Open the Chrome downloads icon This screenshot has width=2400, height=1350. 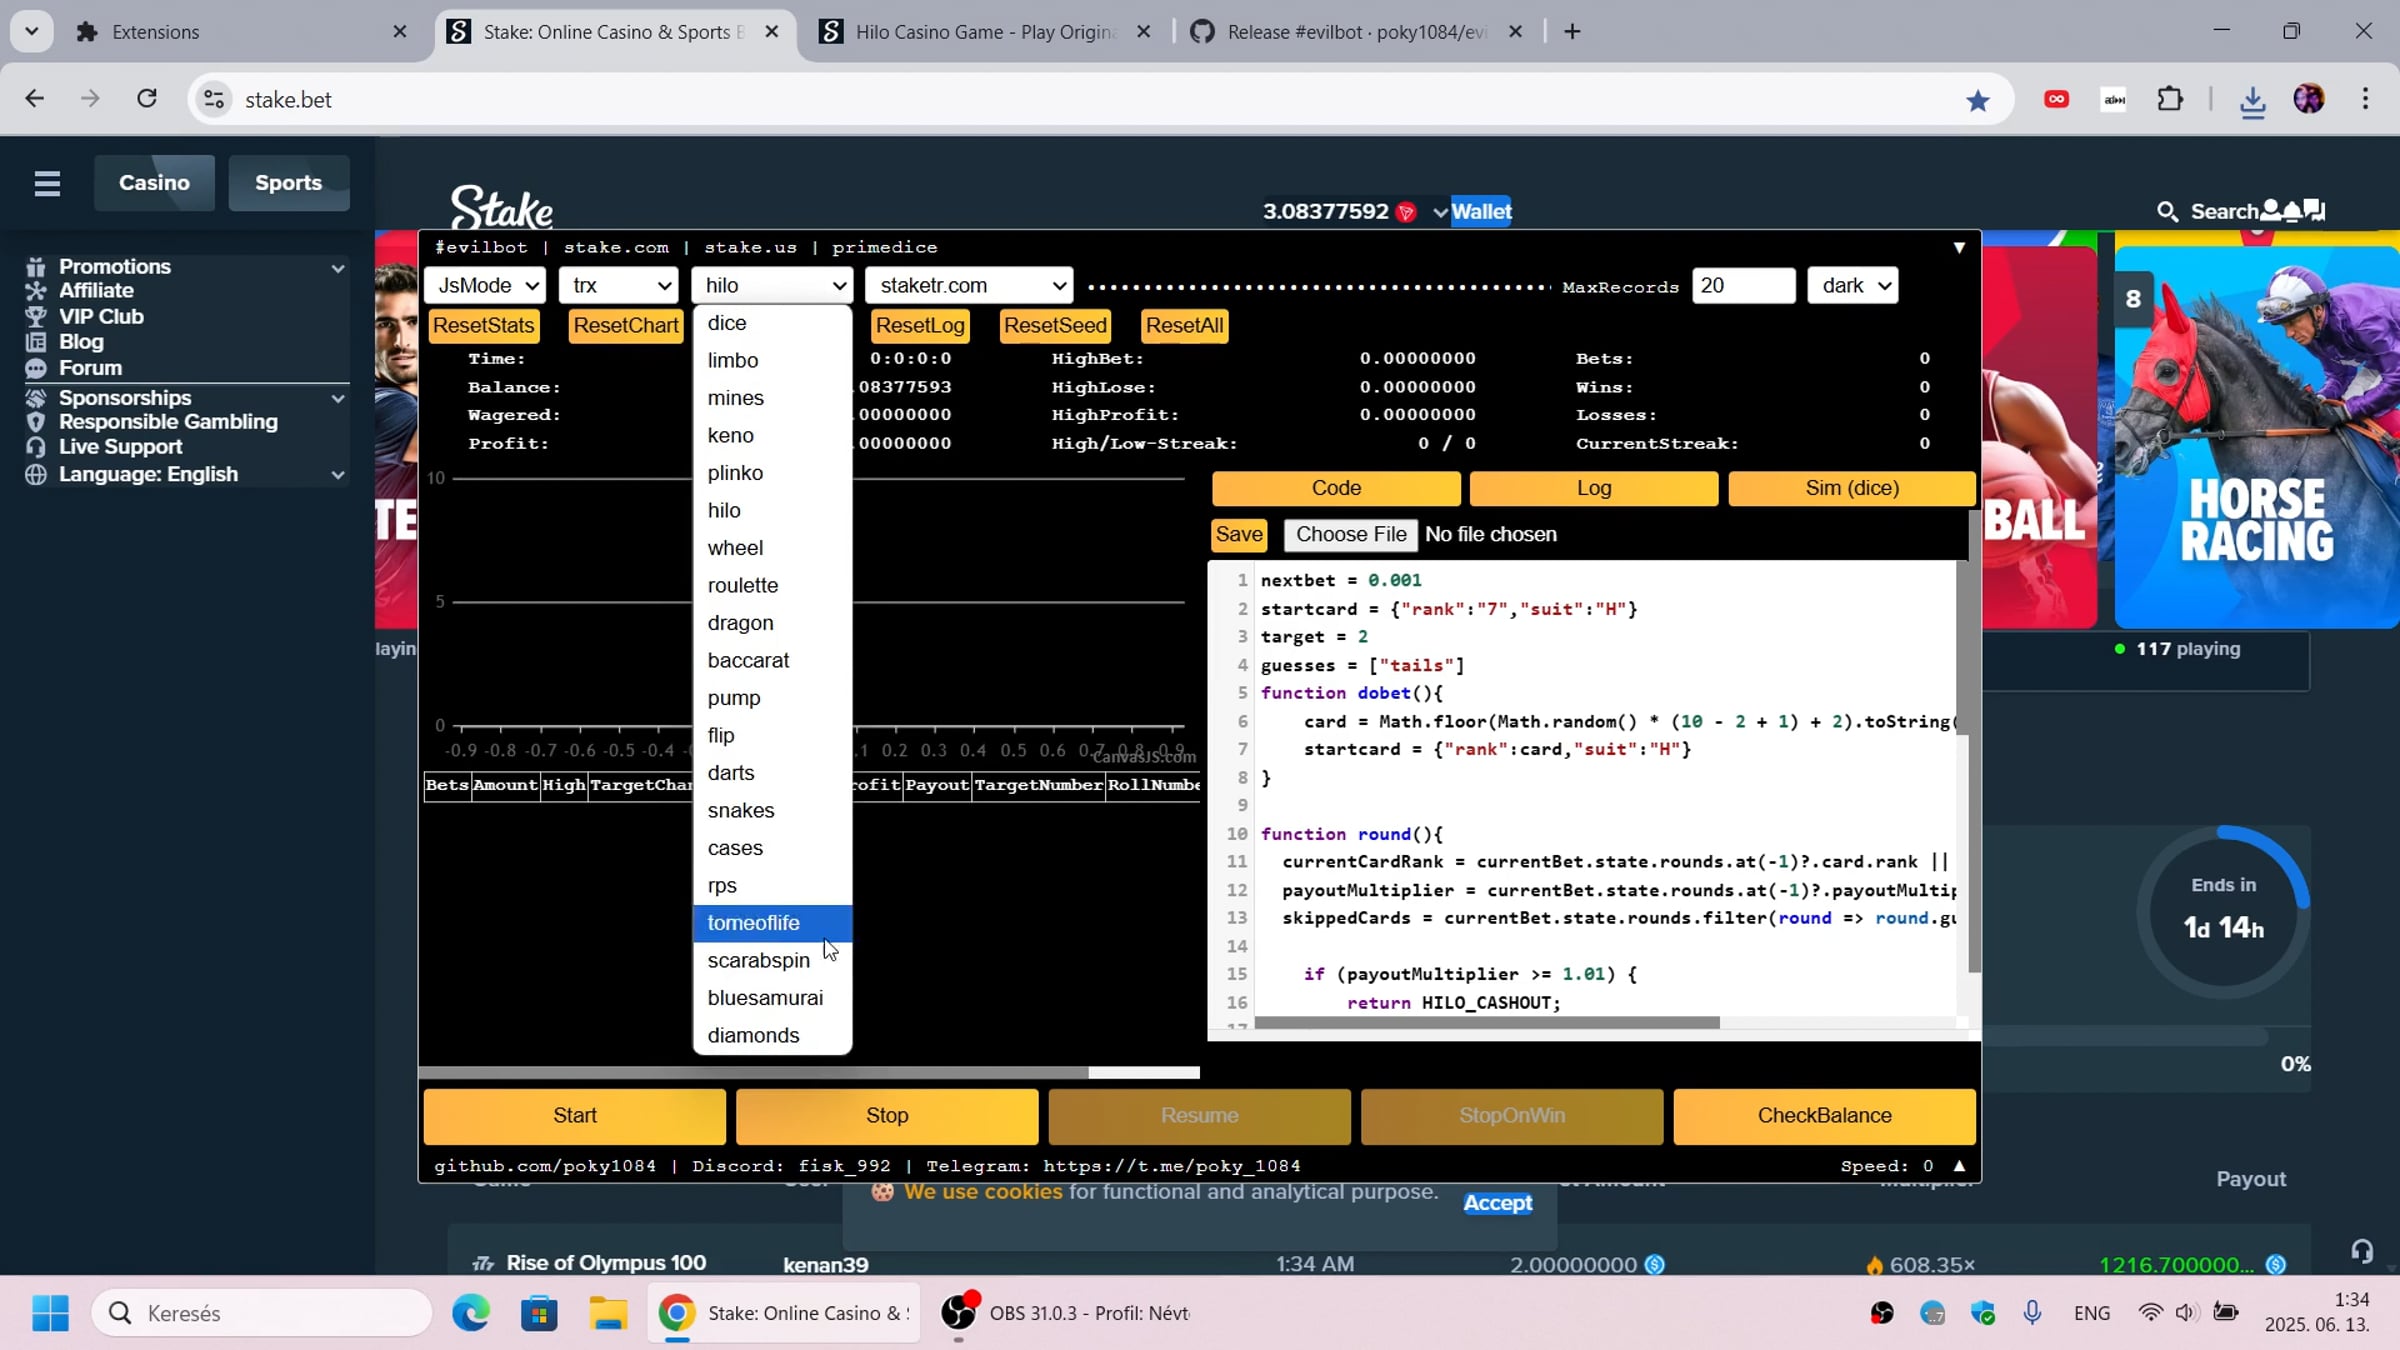tap(2252, 100)
